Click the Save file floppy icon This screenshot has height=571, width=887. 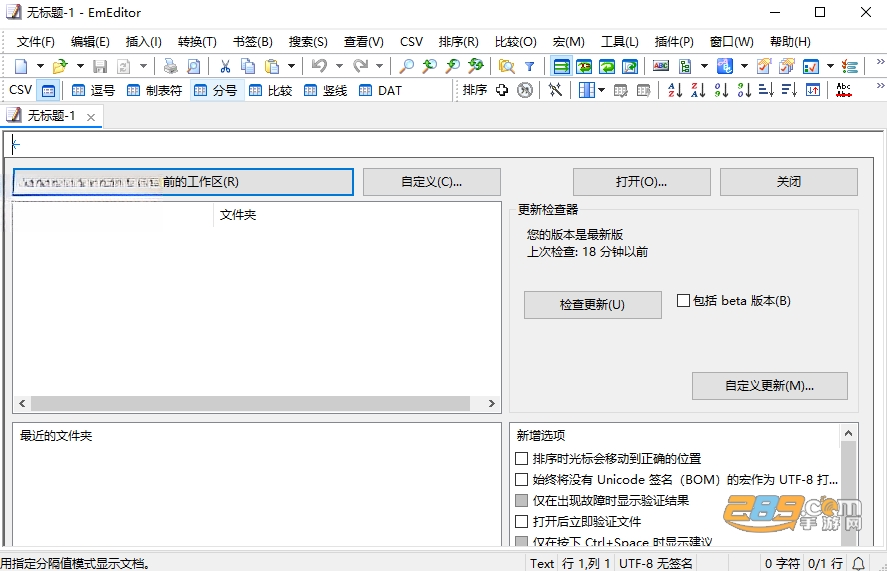100,66
